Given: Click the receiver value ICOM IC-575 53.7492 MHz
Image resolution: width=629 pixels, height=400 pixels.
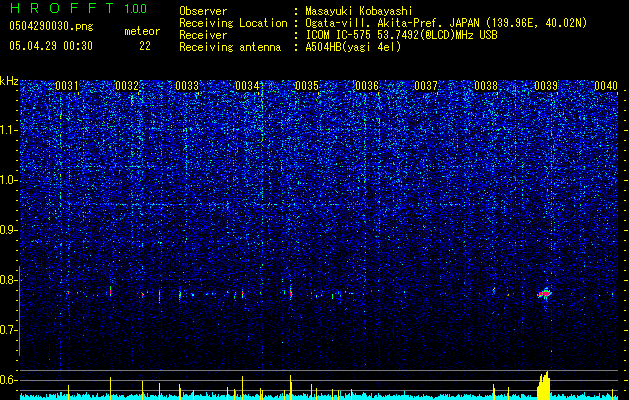Looking at the screenshot, I should 401,35.
